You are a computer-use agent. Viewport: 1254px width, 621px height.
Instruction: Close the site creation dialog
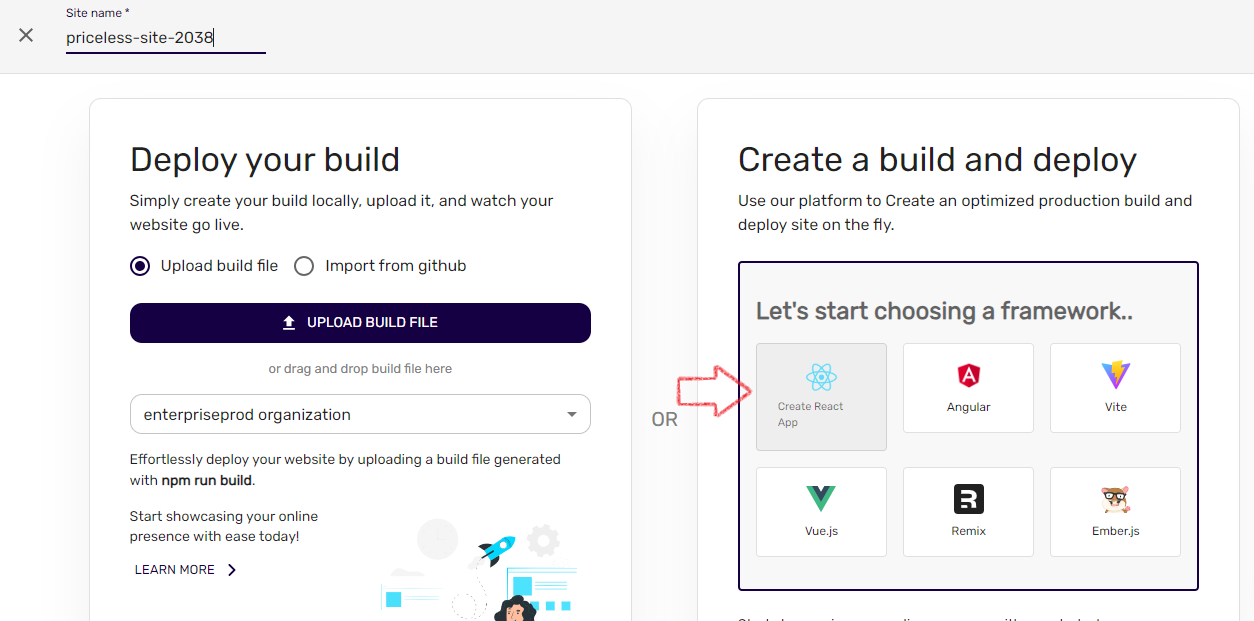pyautogui.click(x=26, y=36)
